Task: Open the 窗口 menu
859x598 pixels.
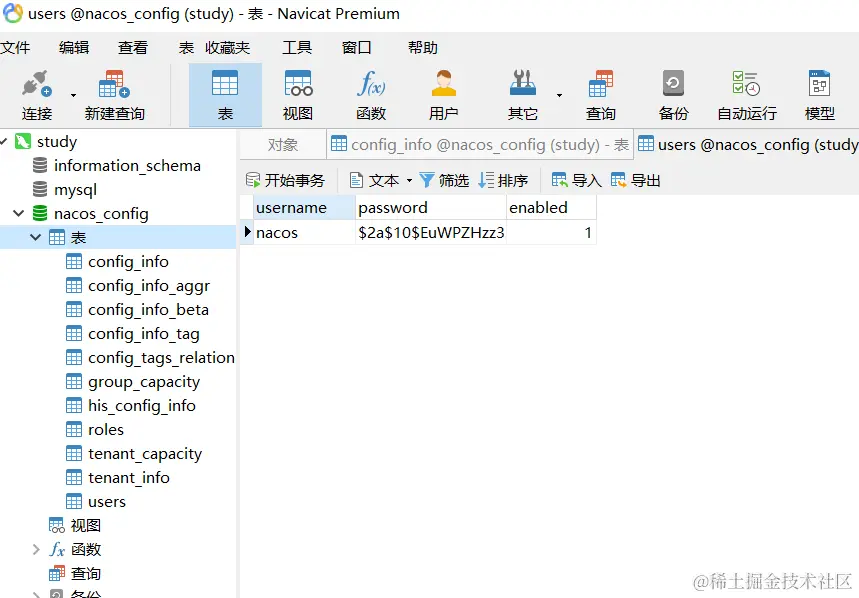Action: (x=357, y=48)
